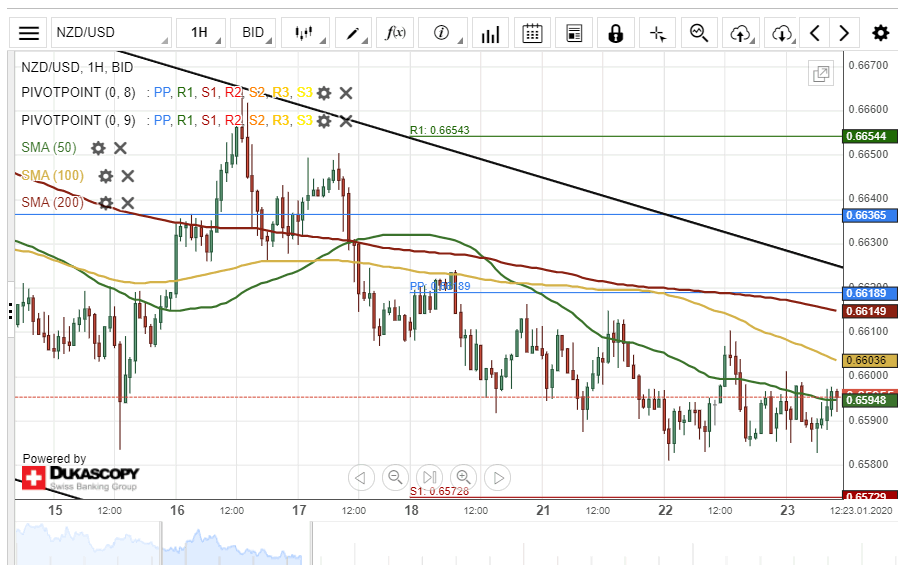Image resolution: width=910 pixels, height=568 pixels.
Task: Activate the crosshair cursor tool
Action: pos(658,32)
